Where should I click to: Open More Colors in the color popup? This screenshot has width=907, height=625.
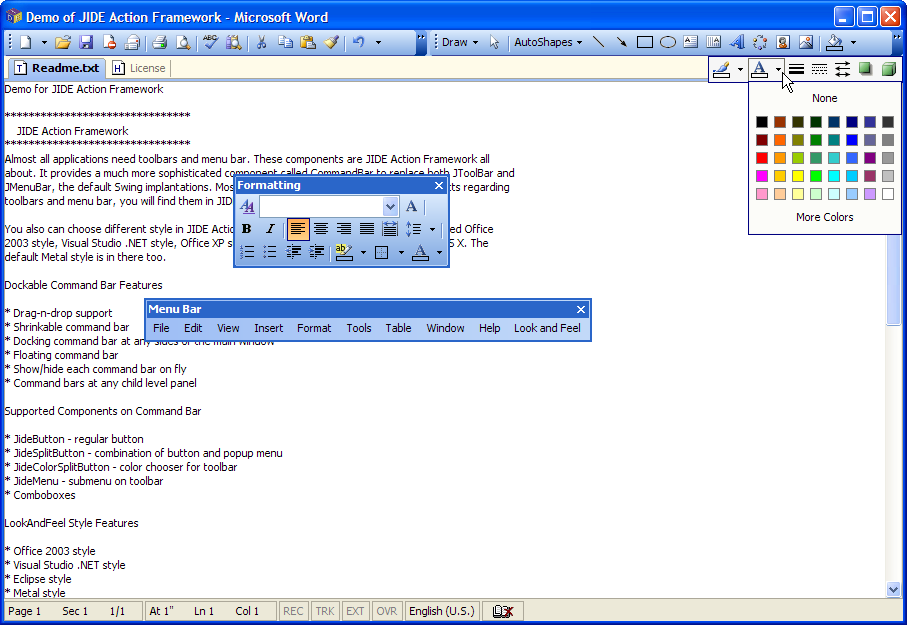pyautogui.click(x=824, y=217)
